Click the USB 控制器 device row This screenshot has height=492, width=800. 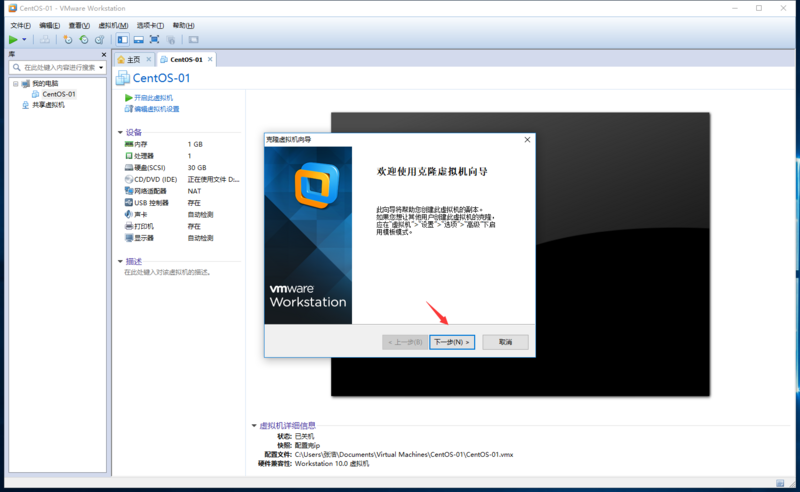click(182, 203)
